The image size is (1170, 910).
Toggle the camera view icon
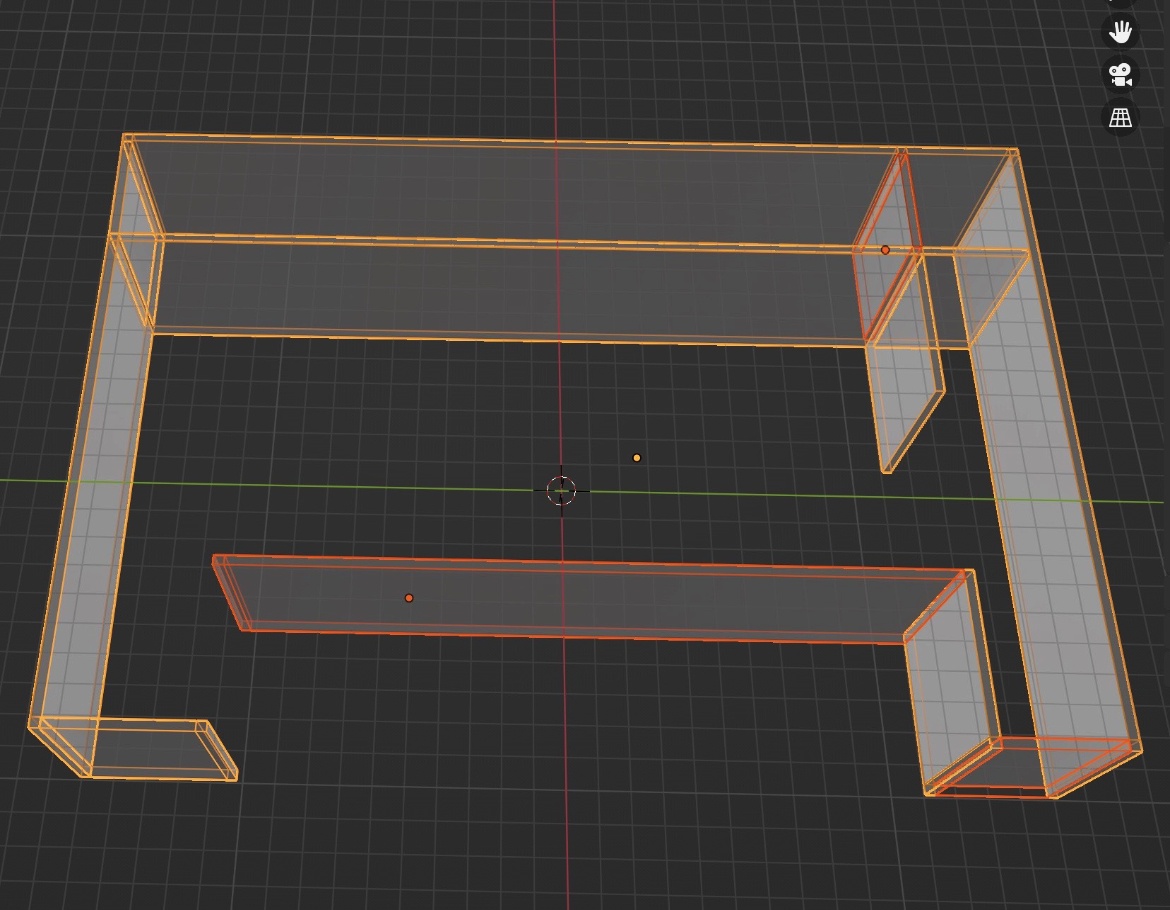(1120, 74)
